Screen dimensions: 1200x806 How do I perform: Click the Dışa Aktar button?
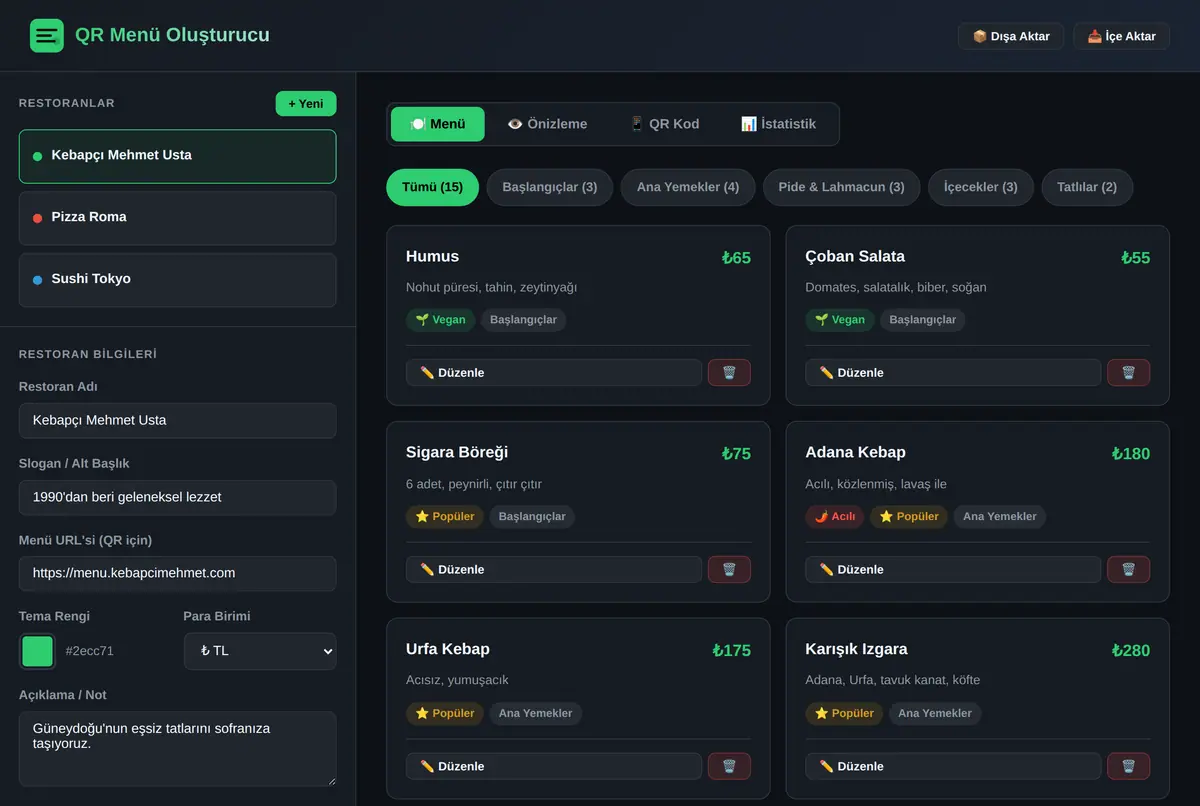point(1011,36)
